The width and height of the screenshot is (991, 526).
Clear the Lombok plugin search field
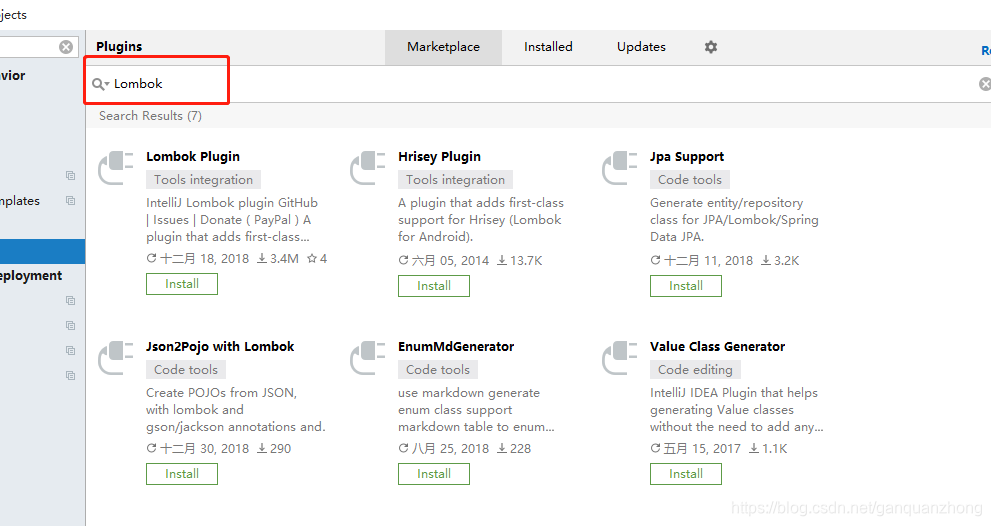pos(985,83)
